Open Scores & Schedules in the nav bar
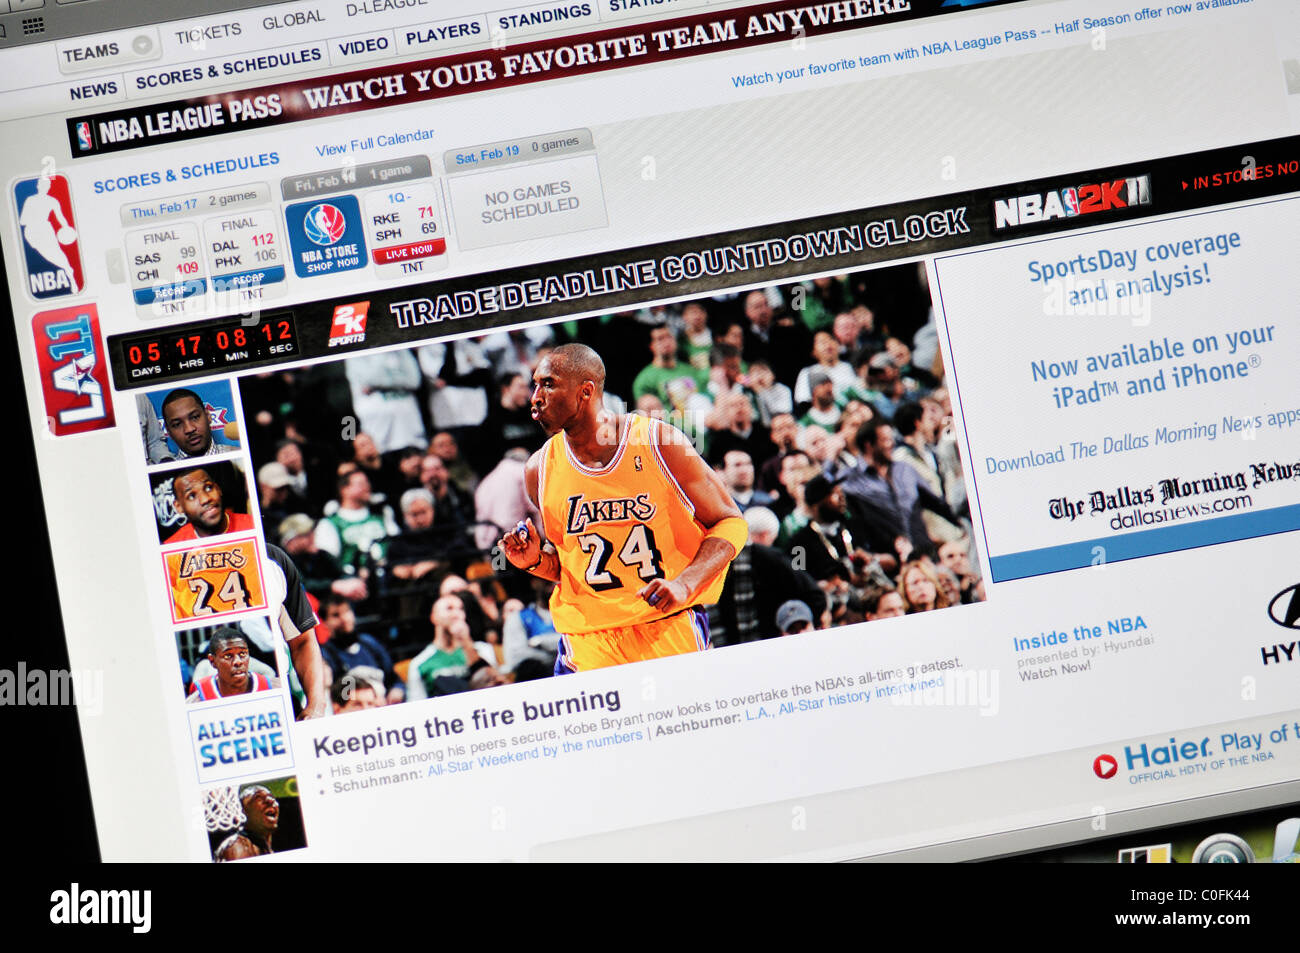Screen dimensions: 1300x953 coord(228,68)
